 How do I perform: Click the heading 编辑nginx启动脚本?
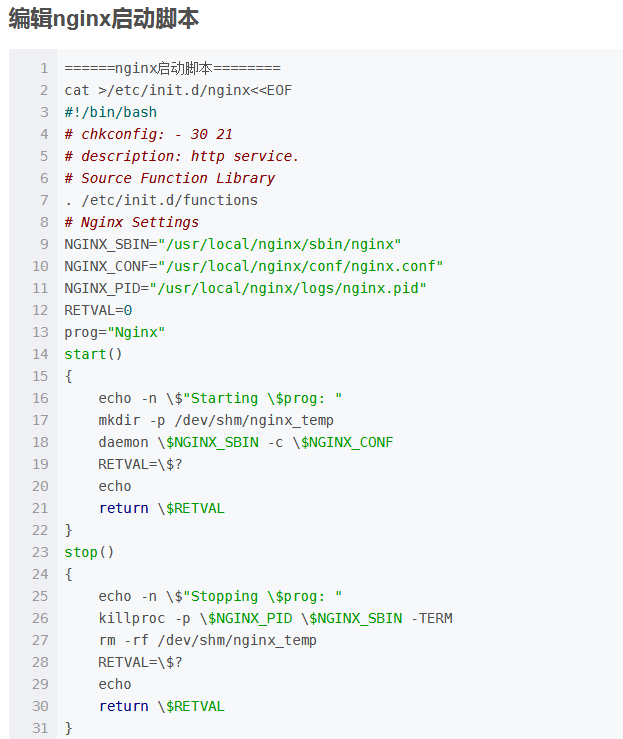pyautogui.click(x=104, y=19)
